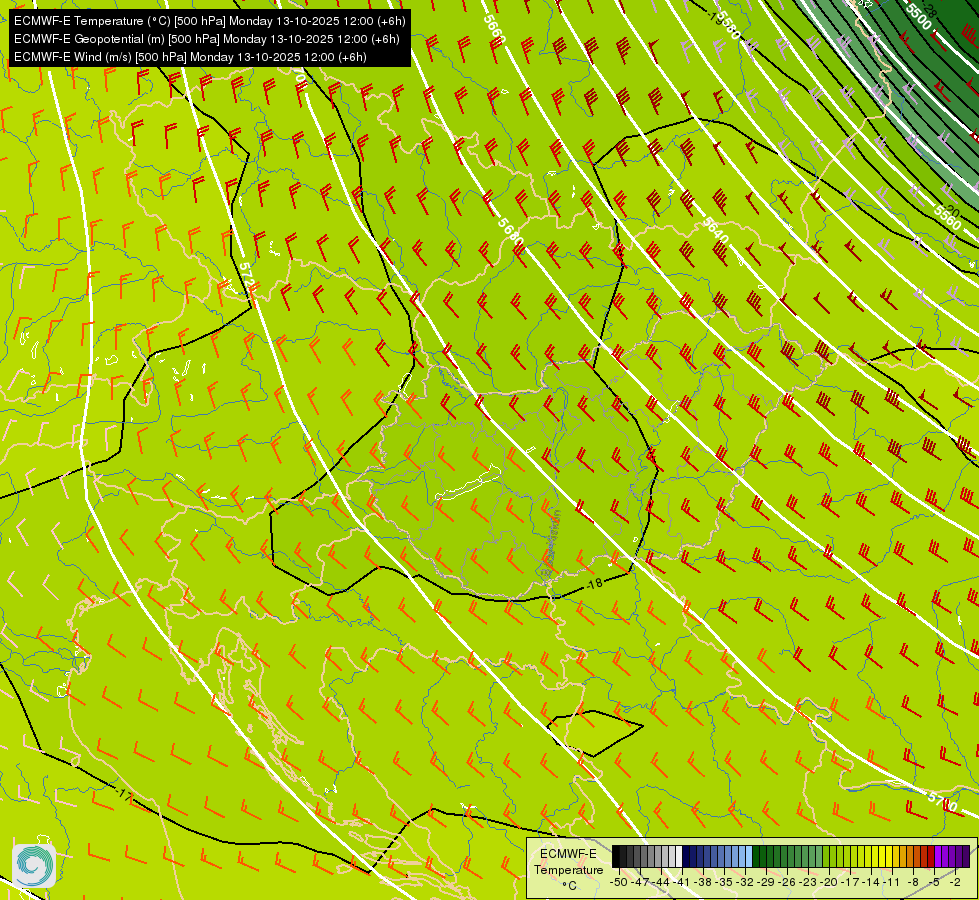Click the -38 value in the legend

coord(703,882)
